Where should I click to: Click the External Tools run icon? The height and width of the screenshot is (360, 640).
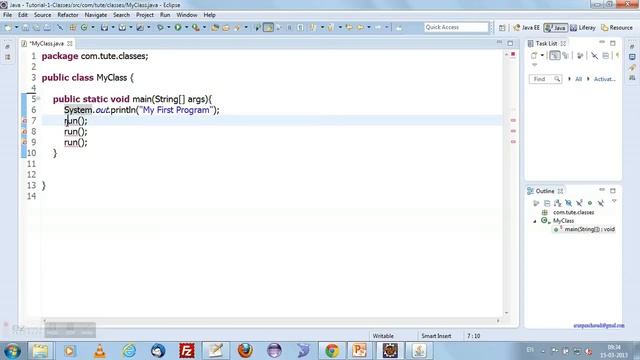click(x=196, y=27)
